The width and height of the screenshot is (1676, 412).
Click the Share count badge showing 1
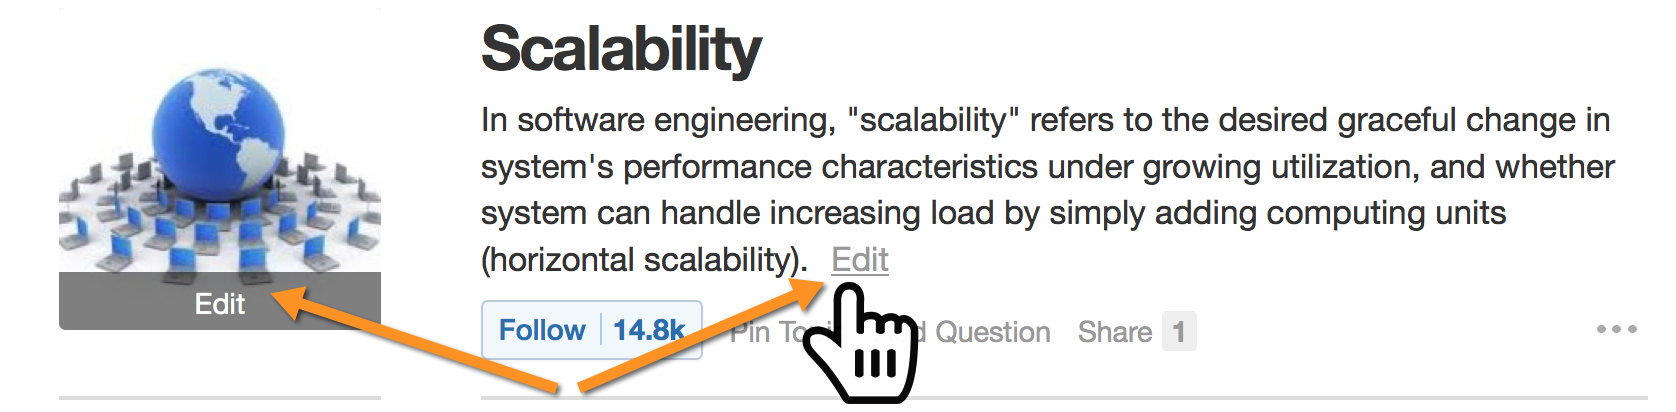click(1179, 332)
